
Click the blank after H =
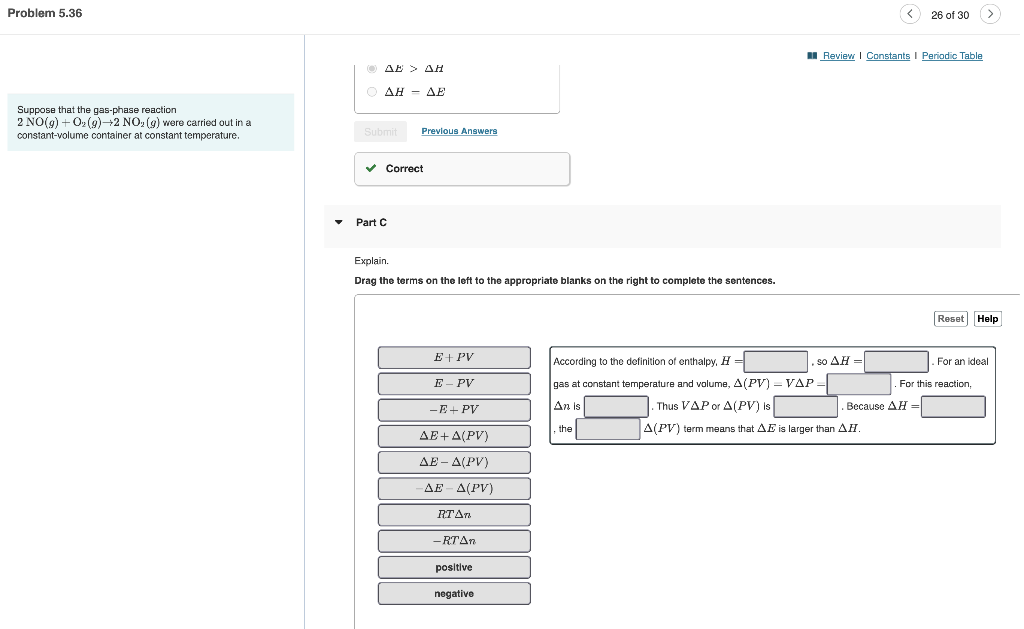point(777,360)
